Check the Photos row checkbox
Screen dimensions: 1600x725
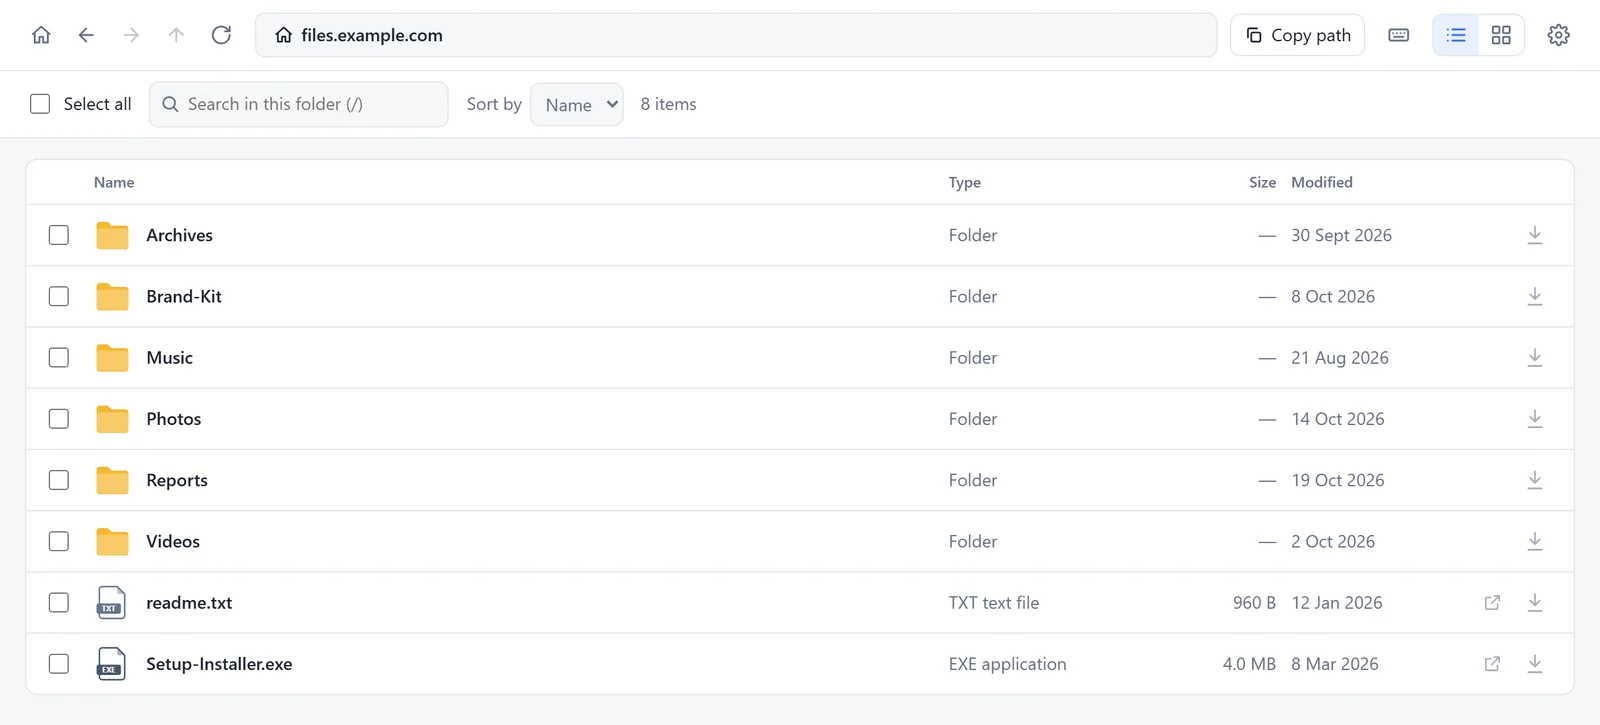coord(59,419)
